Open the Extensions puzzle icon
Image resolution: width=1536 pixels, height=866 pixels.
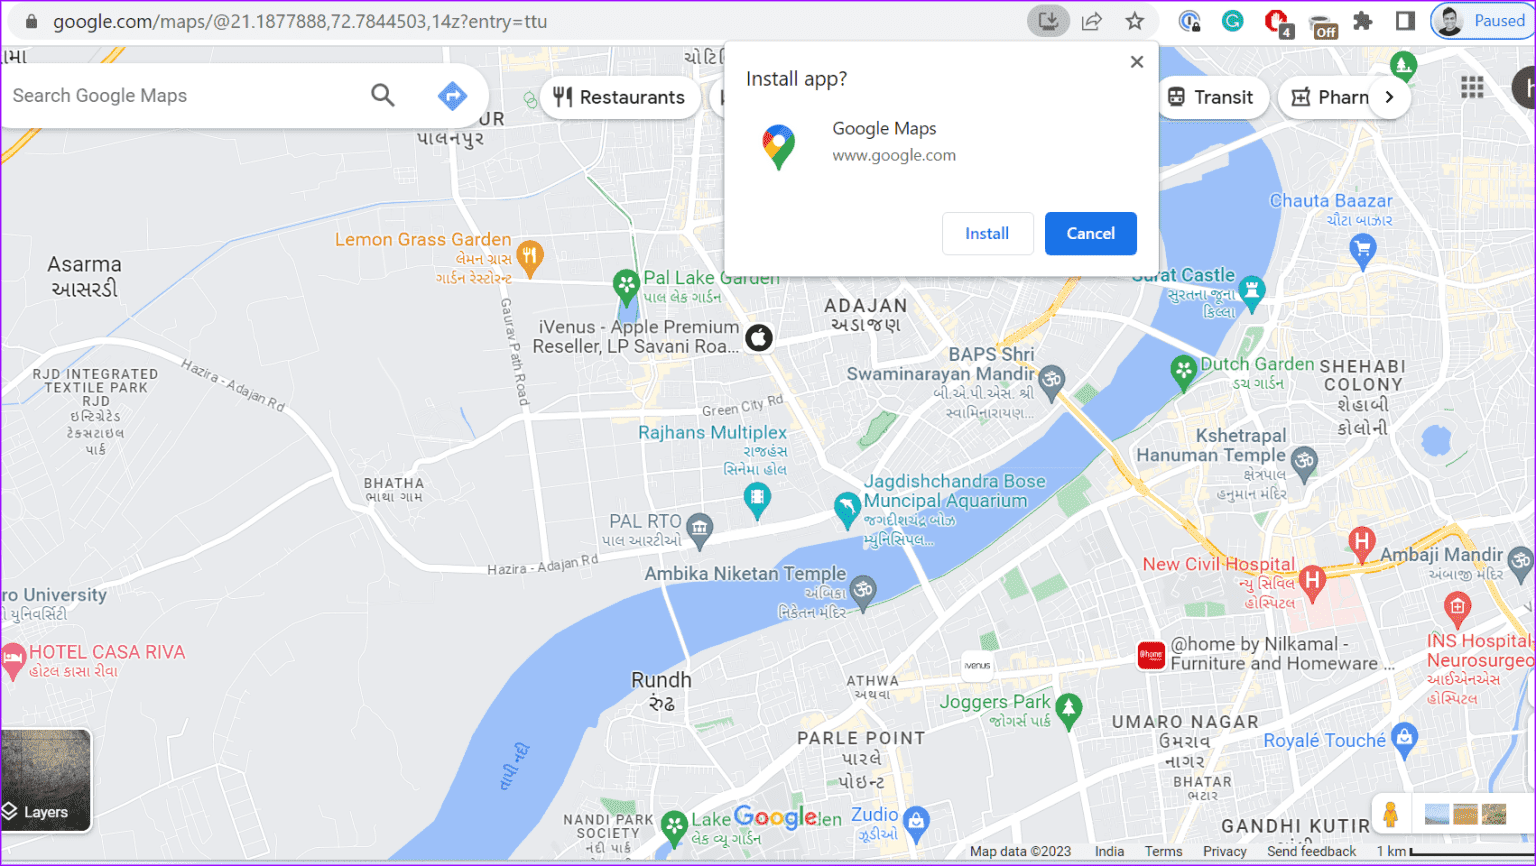pos(1362,21)
